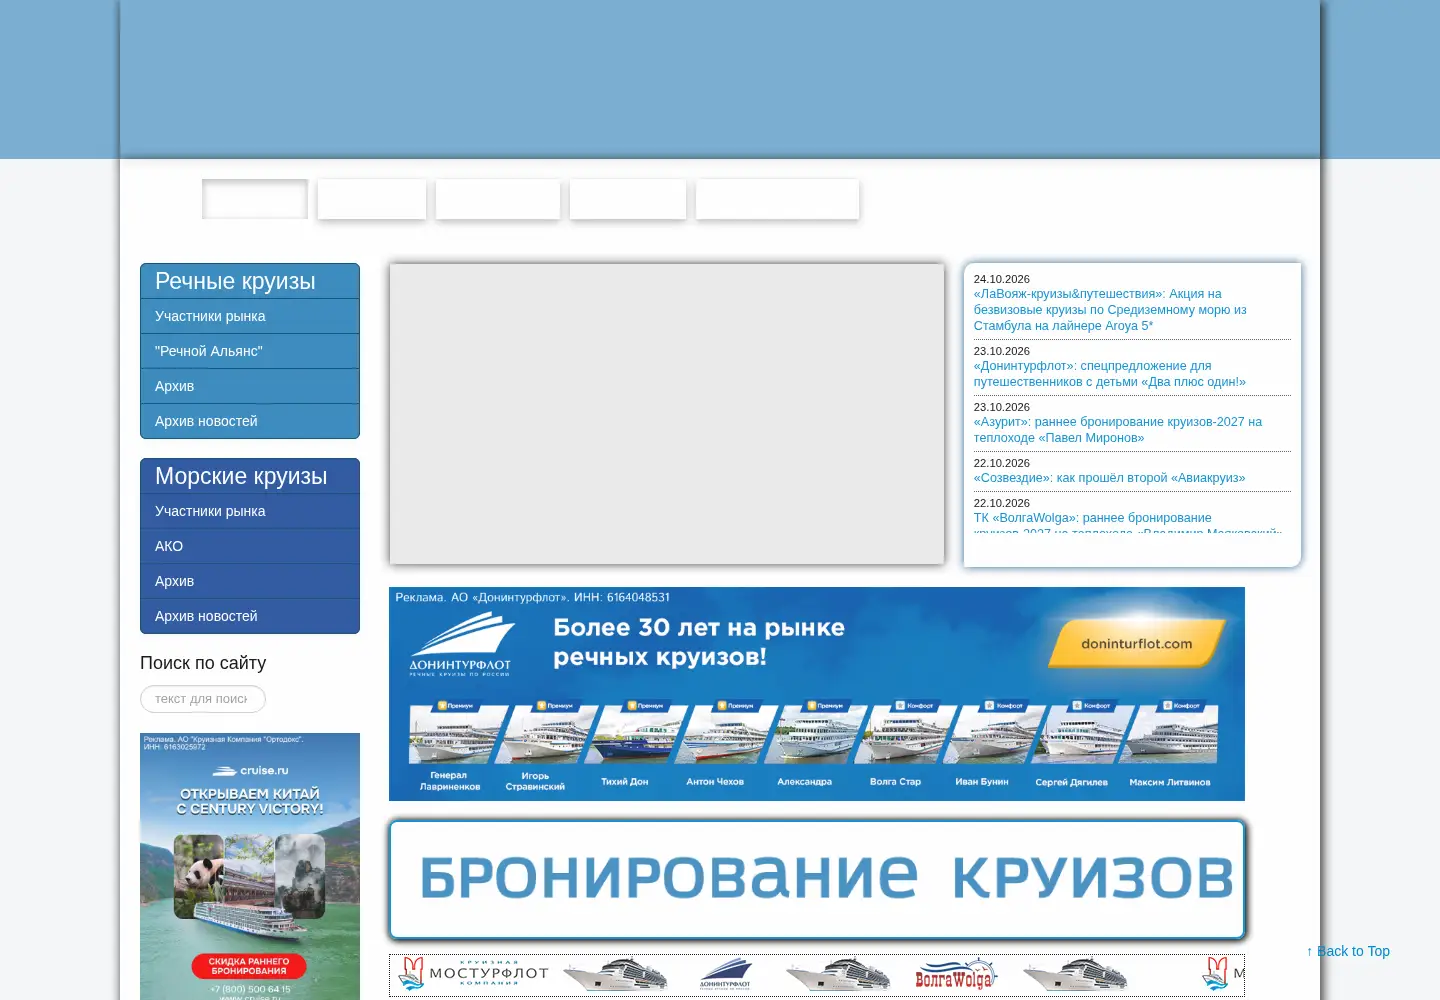
Task: Open the АКО menu item
Action: [250, 546]
